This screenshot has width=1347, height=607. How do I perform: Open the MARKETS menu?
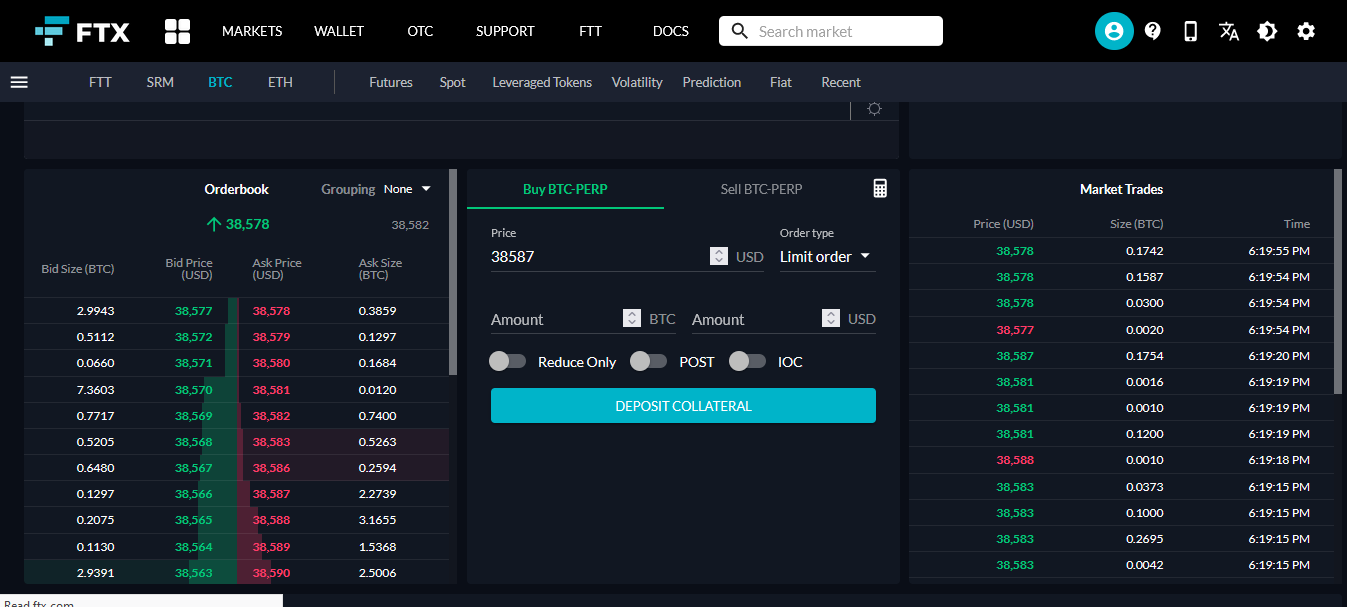click(252, 31)
